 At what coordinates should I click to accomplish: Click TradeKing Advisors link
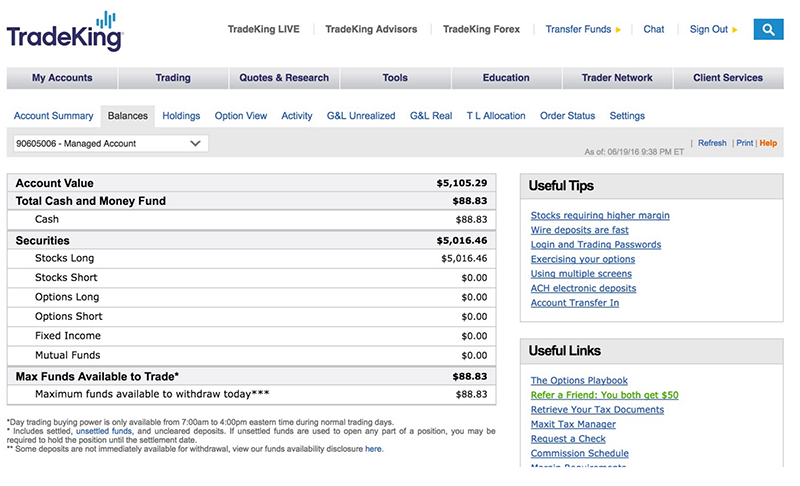coord(371,30)
